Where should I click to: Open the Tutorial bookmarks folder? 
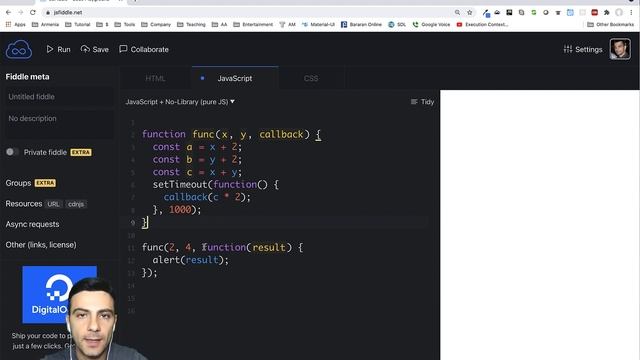point(78,24)
